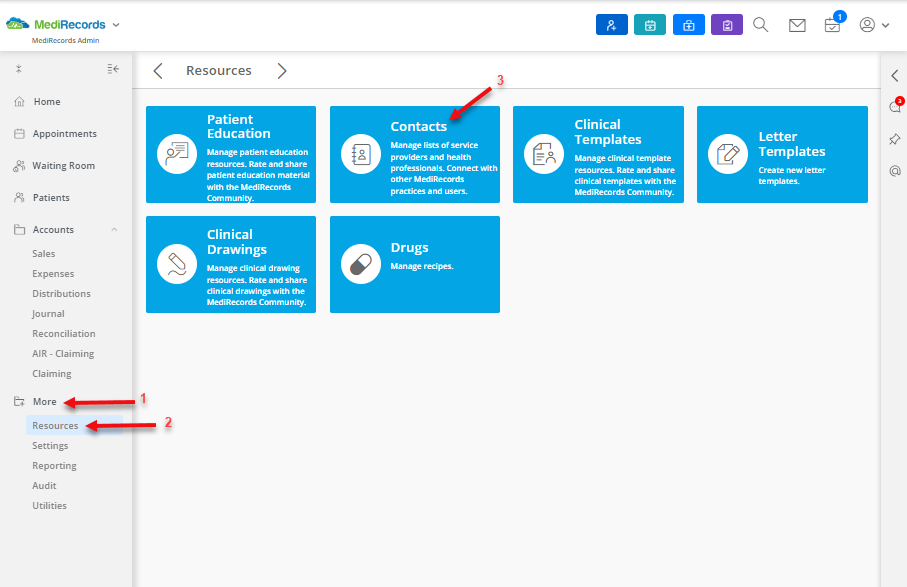This screenshot has height=587, width=907.
Task: Open Waiting Room in sidebar
Action: 64,165
